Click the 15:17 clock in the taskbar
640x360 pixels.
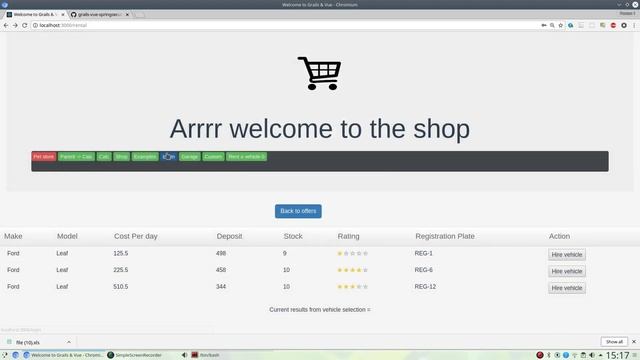617,355
